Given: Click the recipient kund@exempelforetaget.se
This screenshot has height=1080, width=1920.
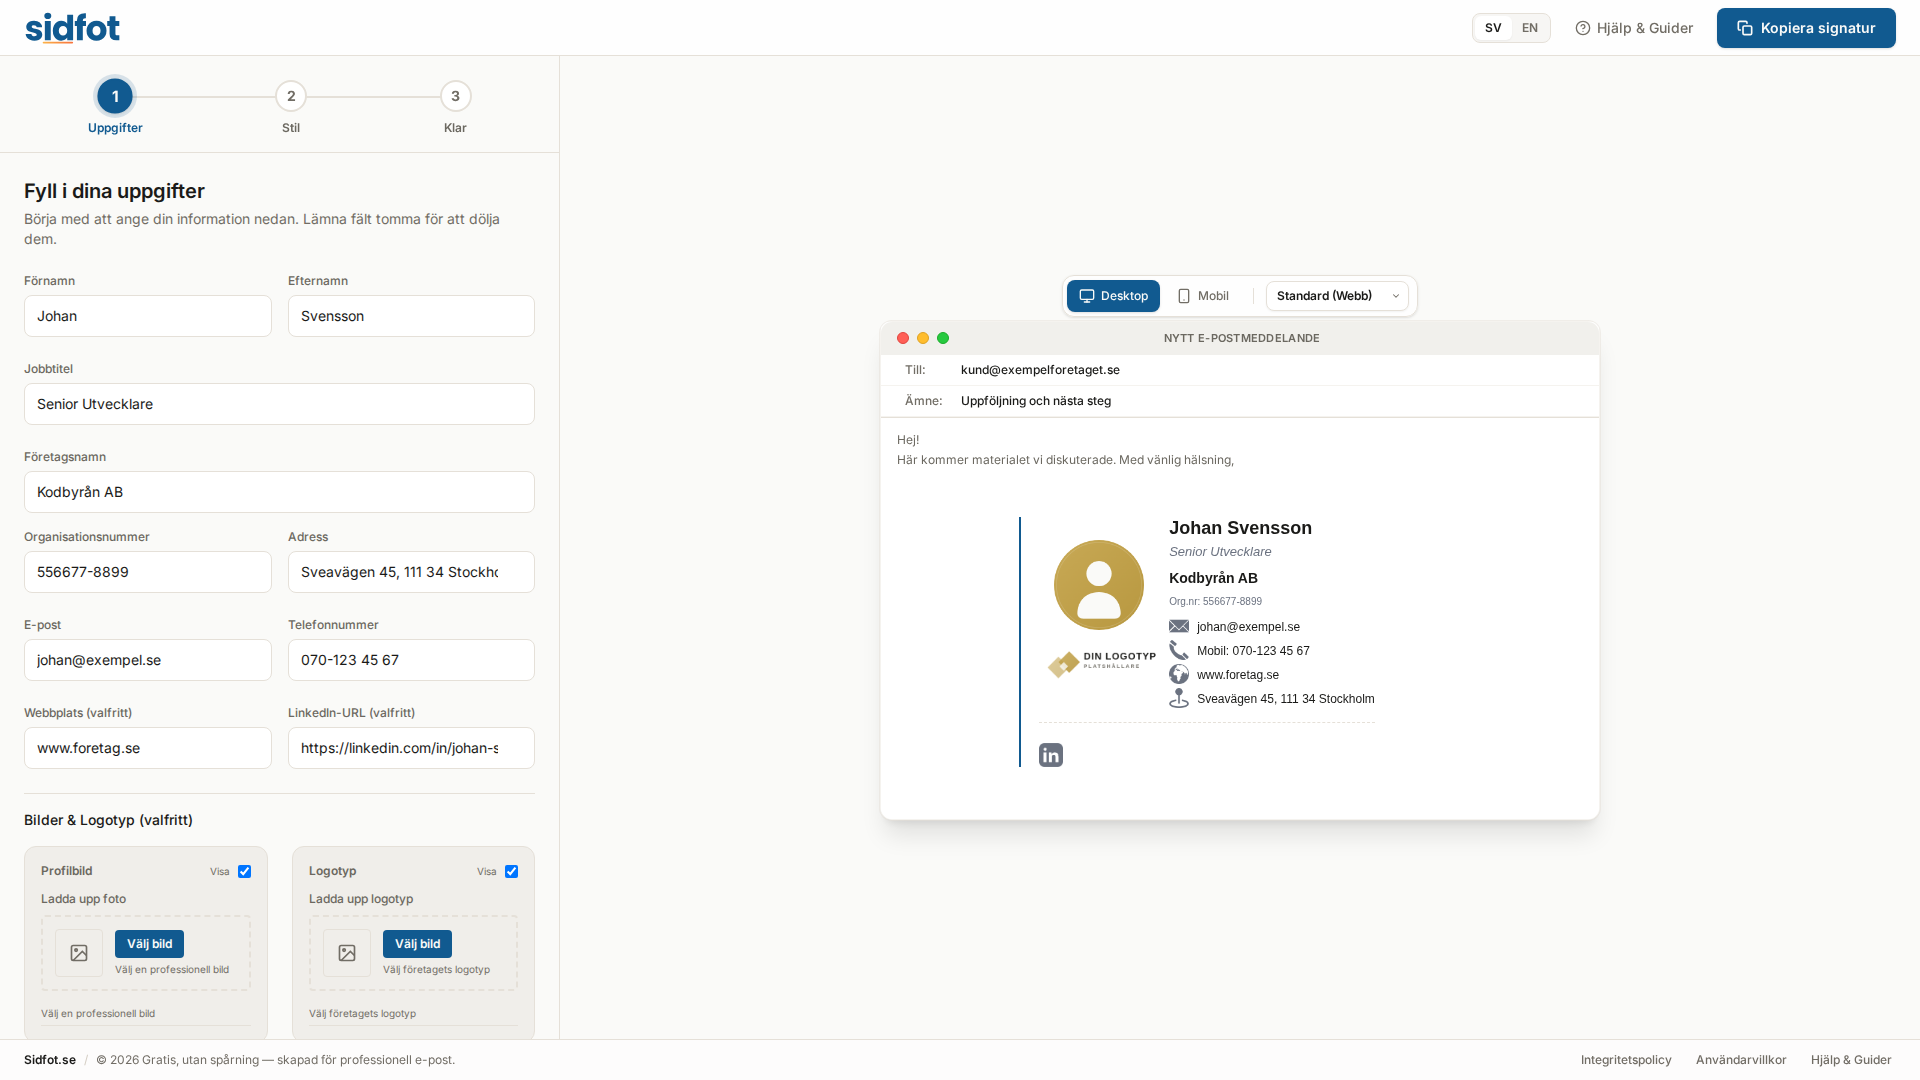Looking at the screenshot, I should (x=1040, y=370).
